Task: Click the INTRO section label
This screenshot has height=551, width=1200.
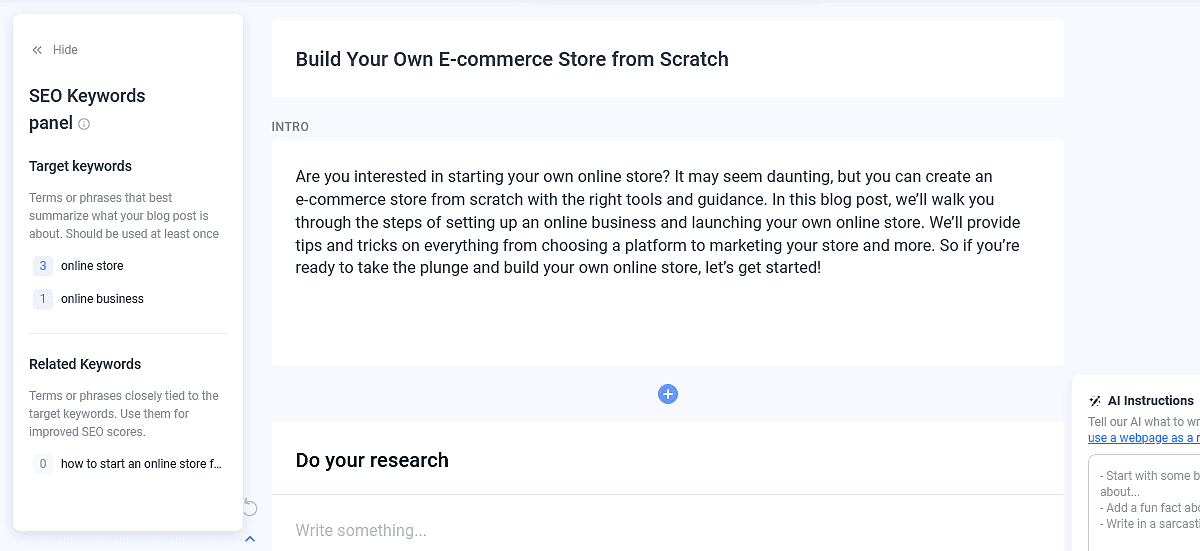Action: coord(290,127)
